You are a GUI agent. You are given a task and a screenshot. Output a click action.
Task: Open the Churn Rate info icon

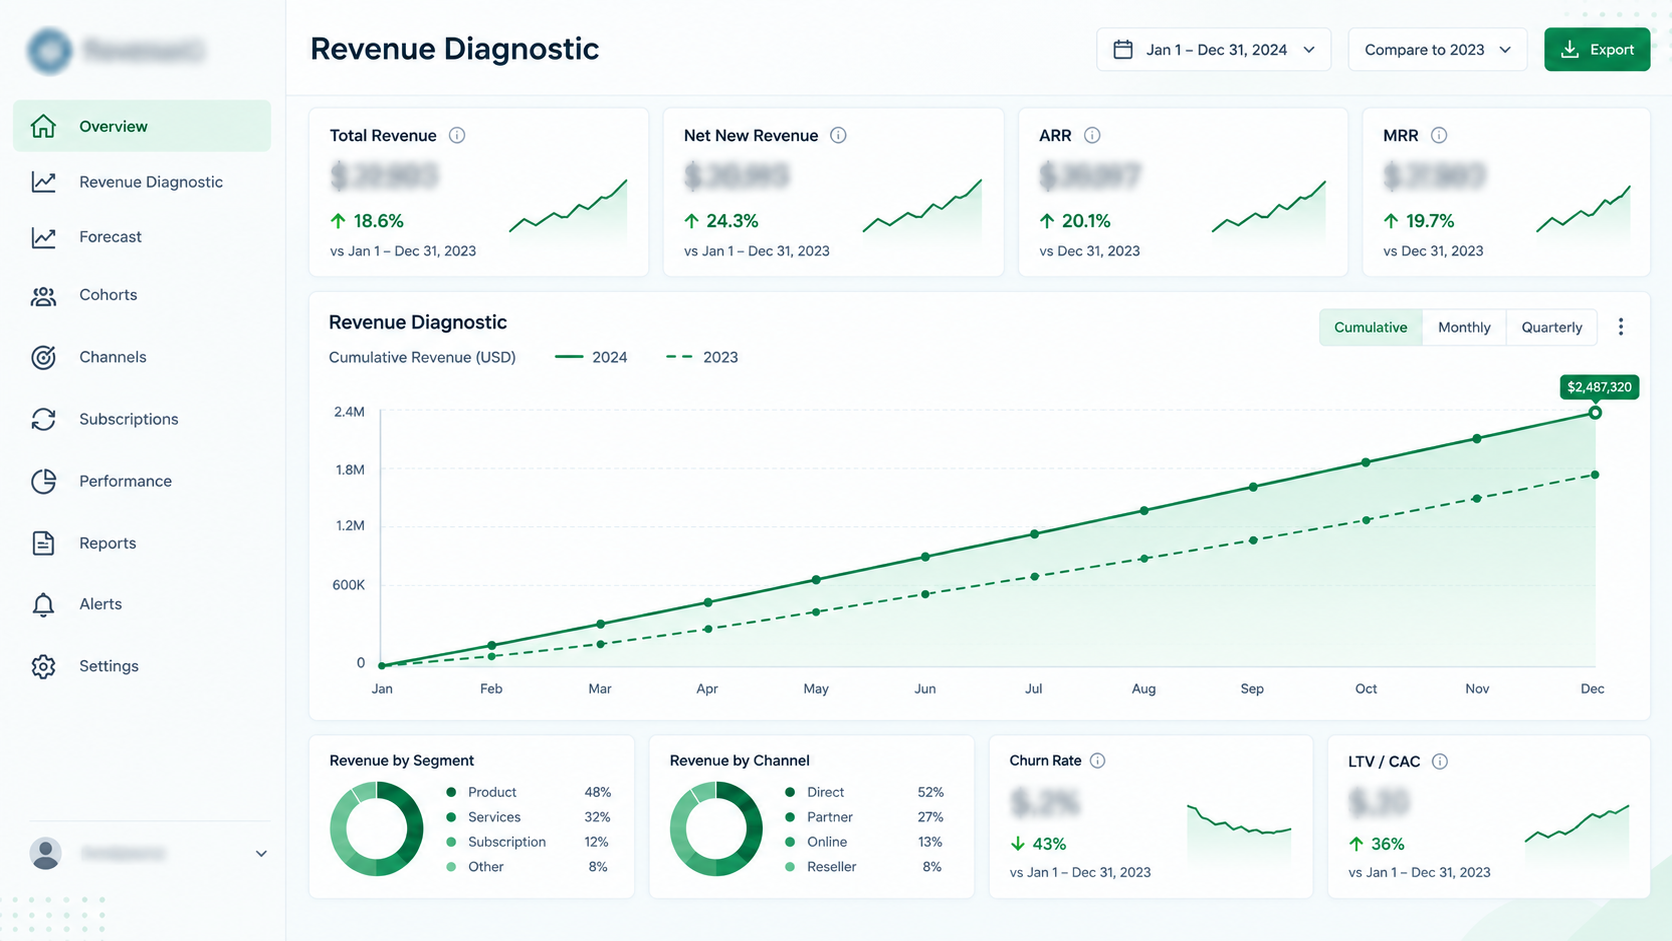click(1098, 761)
